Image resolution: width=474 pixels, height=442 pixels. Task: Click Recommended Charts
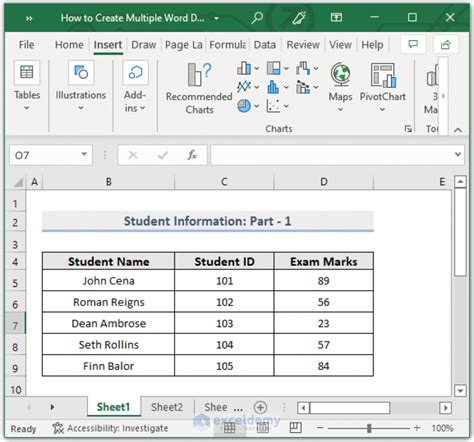tap(199, 88)
